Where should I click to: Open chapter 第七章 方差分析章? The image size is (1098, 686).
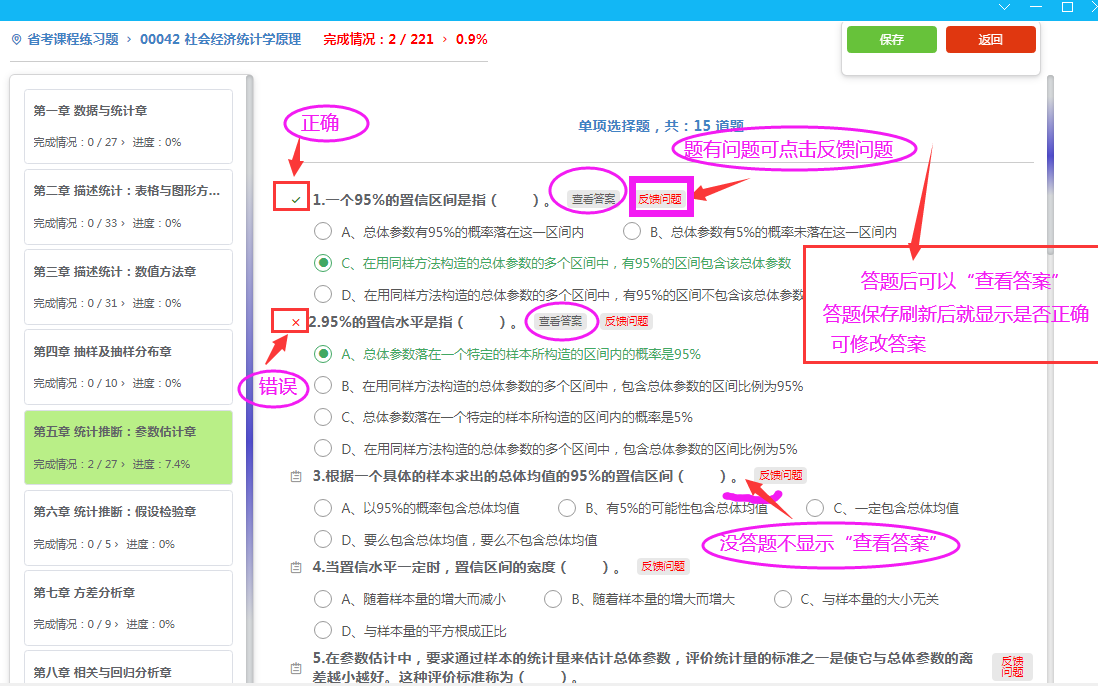[x=129, y=608]
